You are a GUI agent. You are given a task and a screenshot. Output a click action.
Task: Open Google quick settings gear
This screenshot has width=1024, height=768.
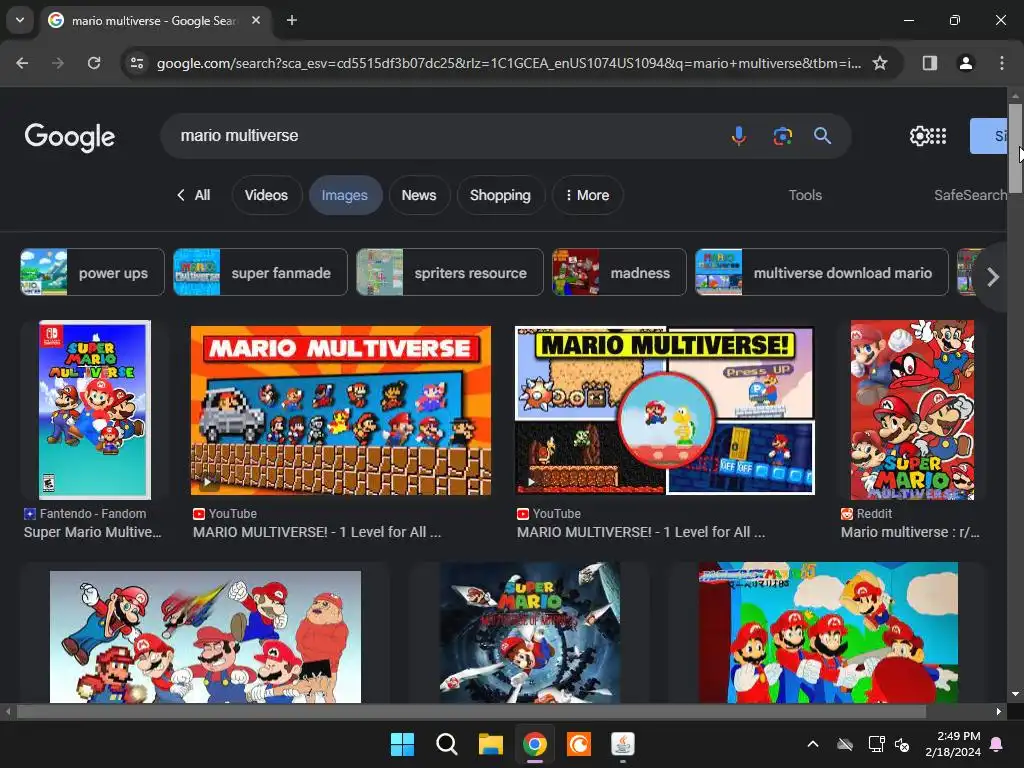919,136
